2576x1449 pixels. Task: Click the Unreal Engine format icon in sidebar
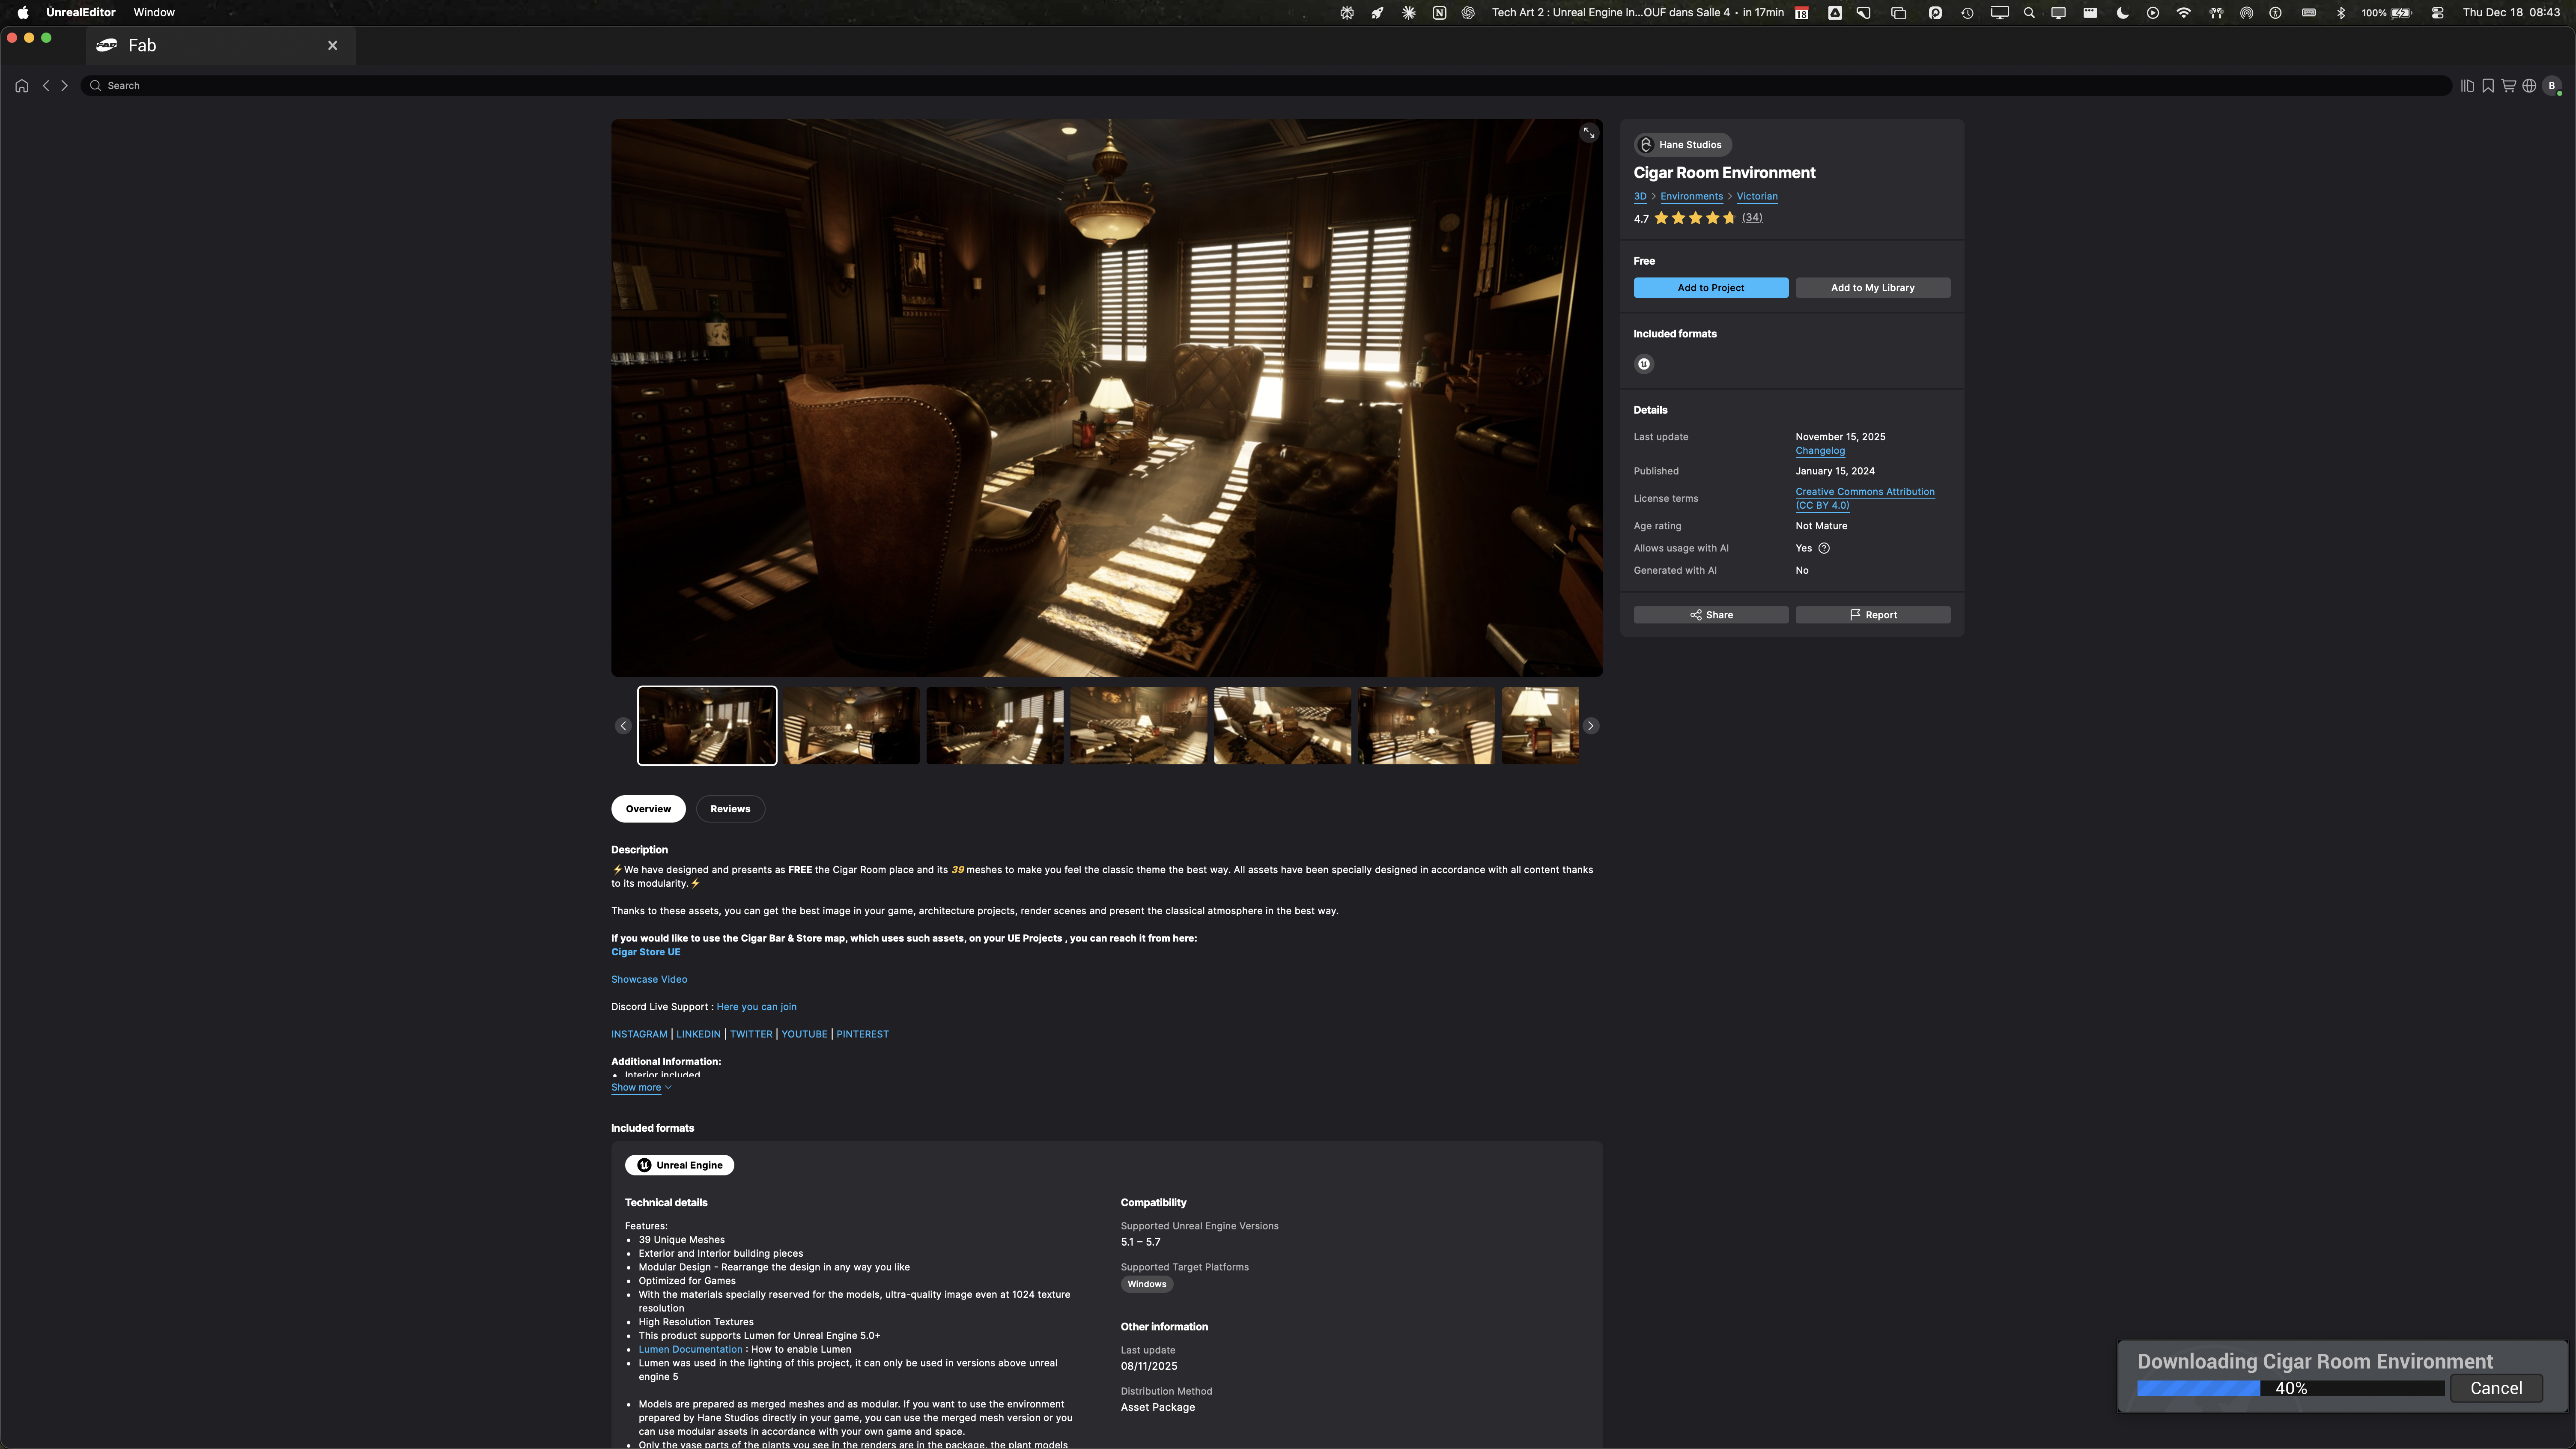pyautogui.click(x=1644, y=364)
